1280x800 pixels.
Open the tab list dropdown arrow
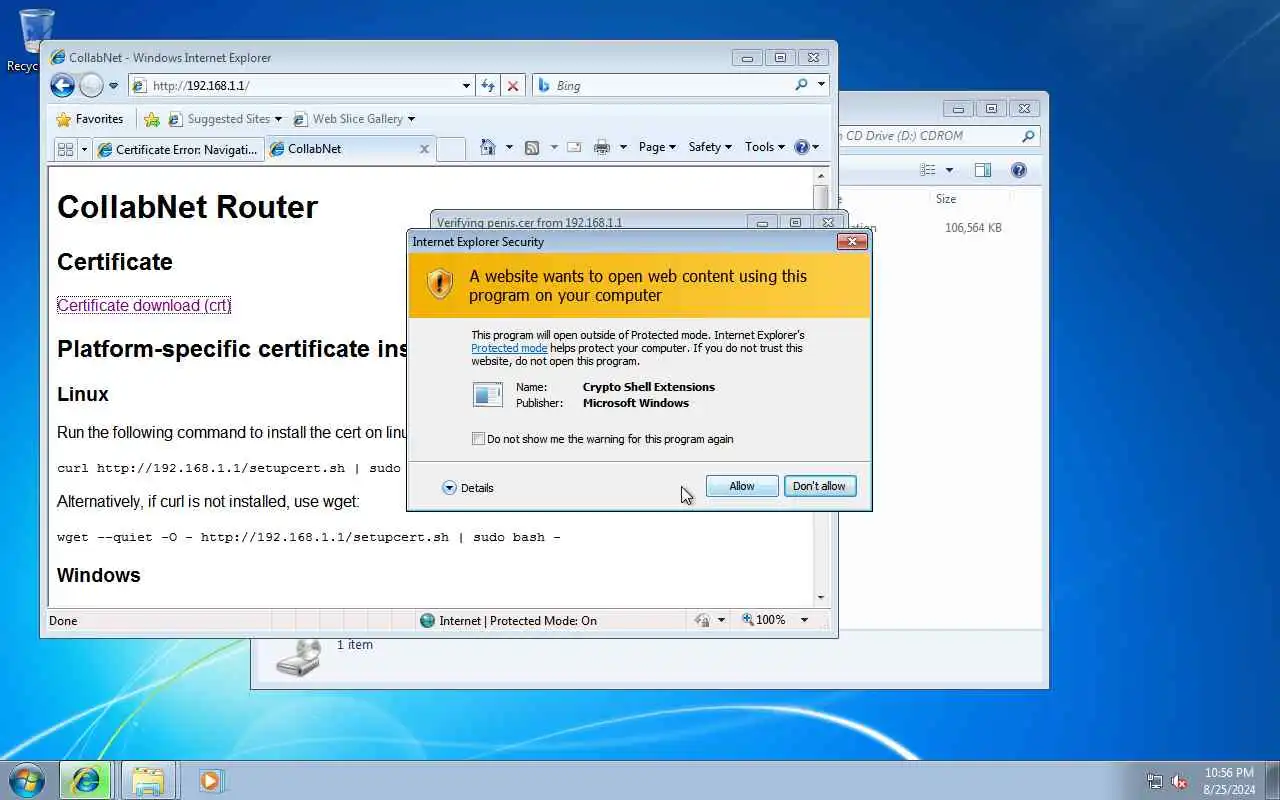85,149
